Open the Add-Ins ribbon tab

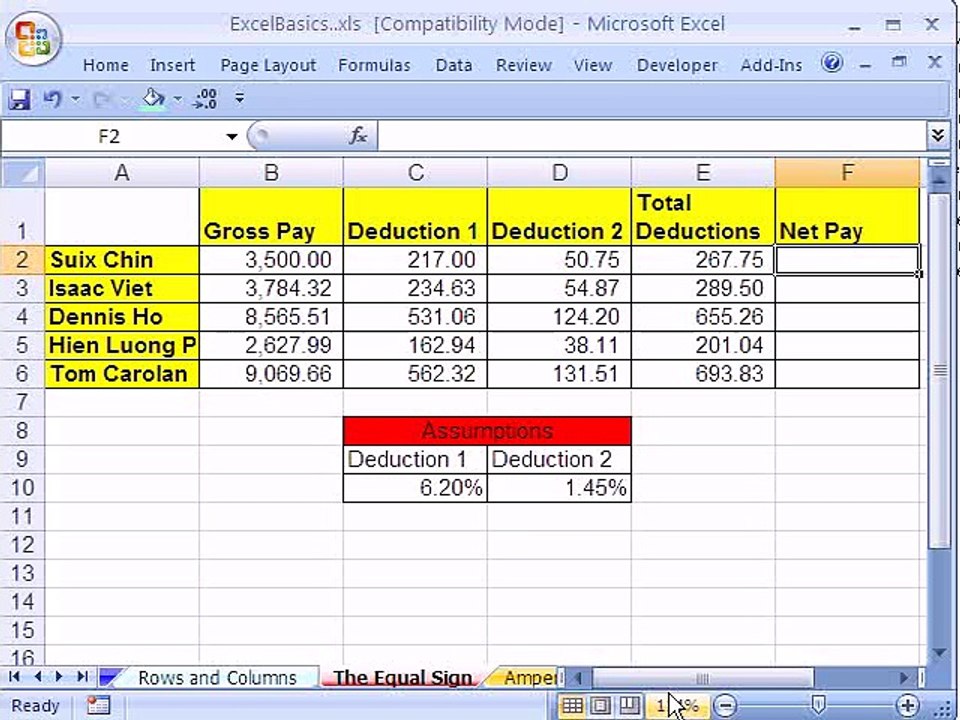[x=771, y=65]
